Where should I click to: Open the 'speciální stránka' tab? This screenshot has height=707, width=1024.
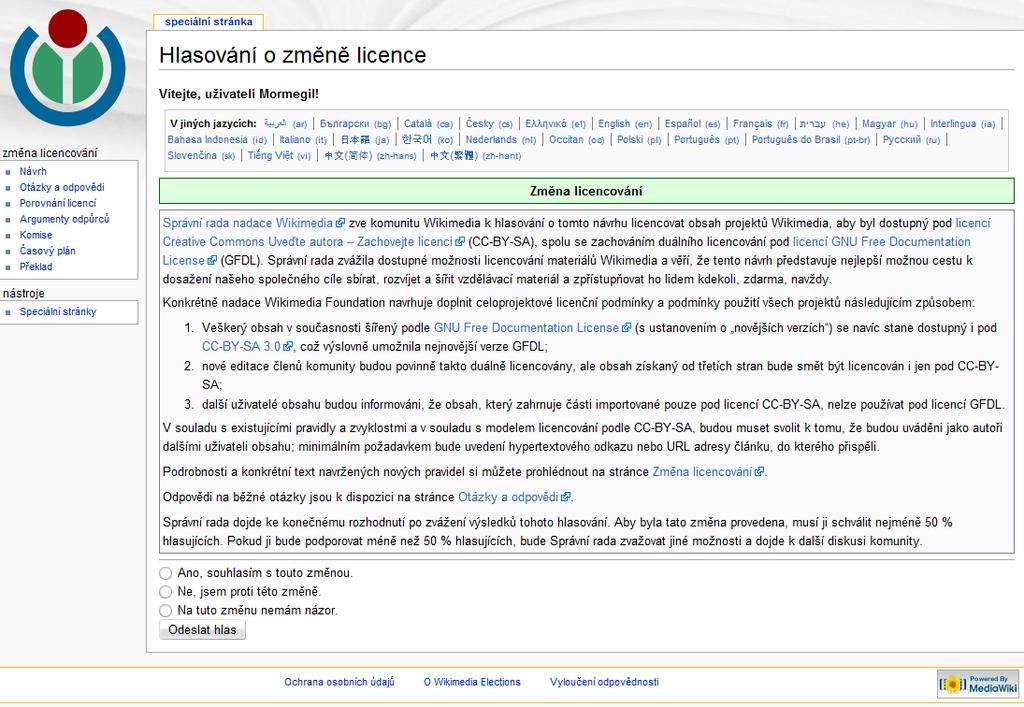208,22
